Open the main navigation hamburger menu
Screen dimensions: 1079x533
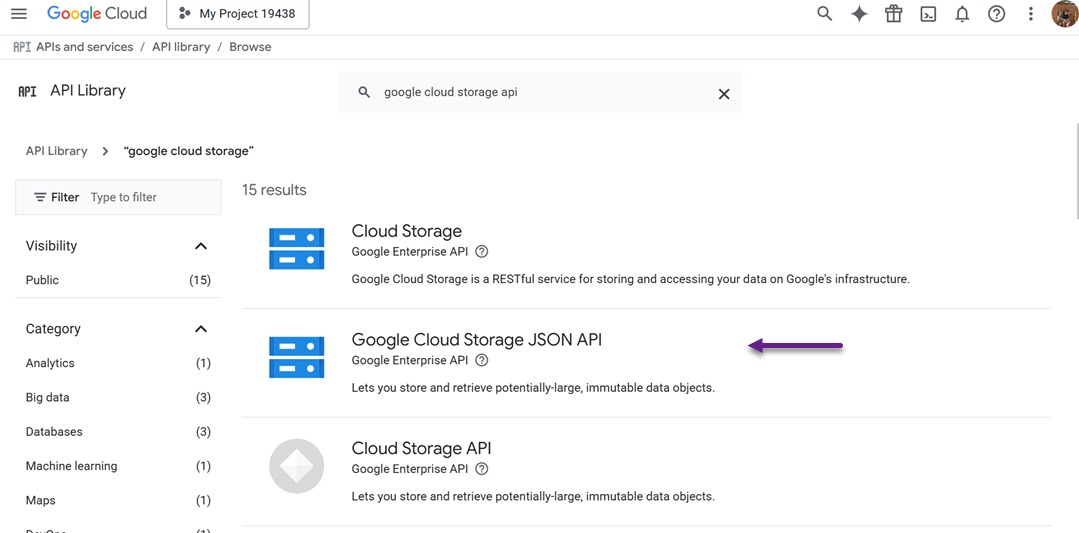[x=19, y=14]
